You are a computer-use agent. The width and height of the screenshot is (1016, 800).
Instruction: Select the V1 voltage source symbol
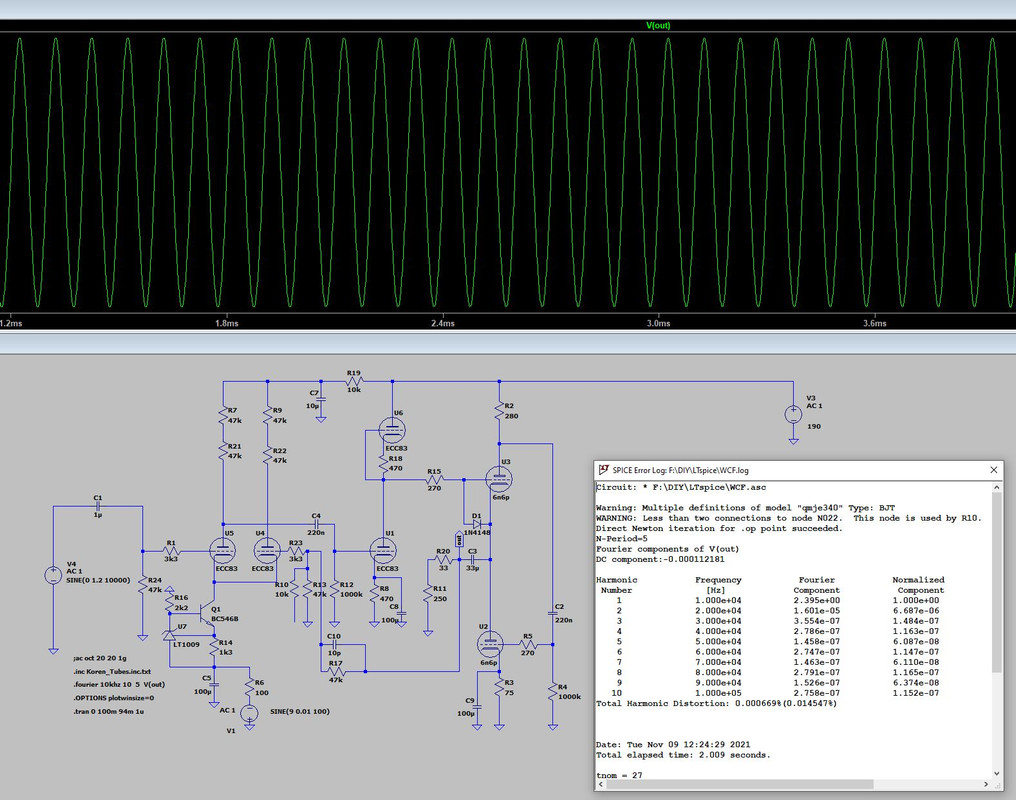pyautogui.click(x=249, y=713)
